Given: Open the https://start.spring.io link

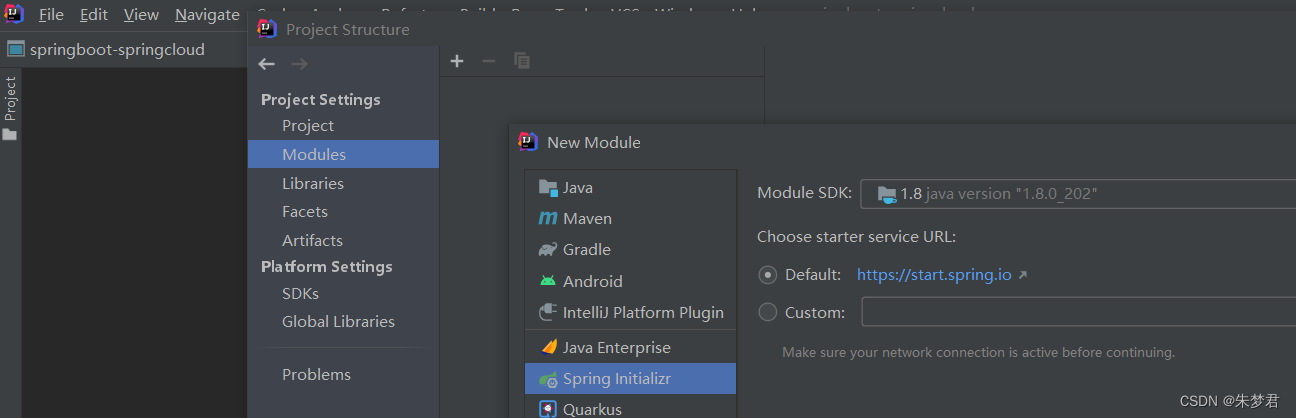Looking at the screenshot, I should [x=934, y=274].
